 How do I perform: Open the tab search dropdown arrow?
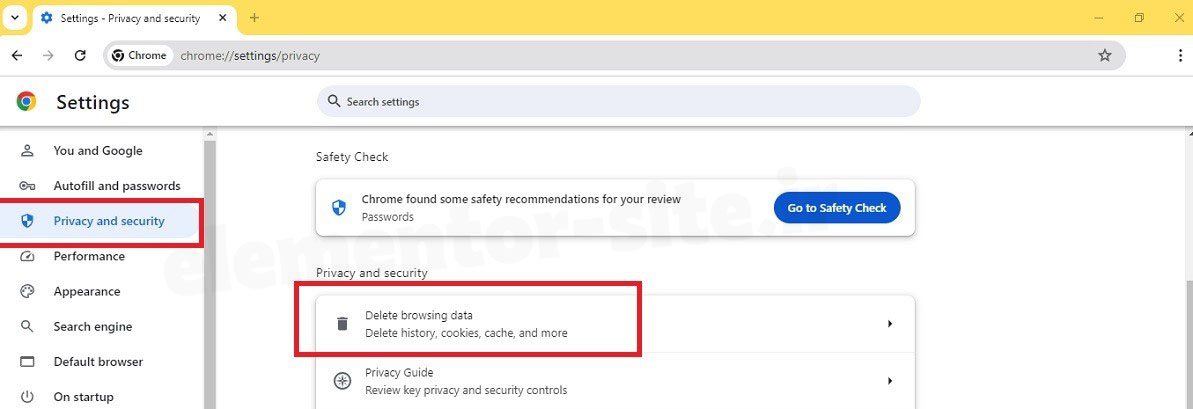15,18
